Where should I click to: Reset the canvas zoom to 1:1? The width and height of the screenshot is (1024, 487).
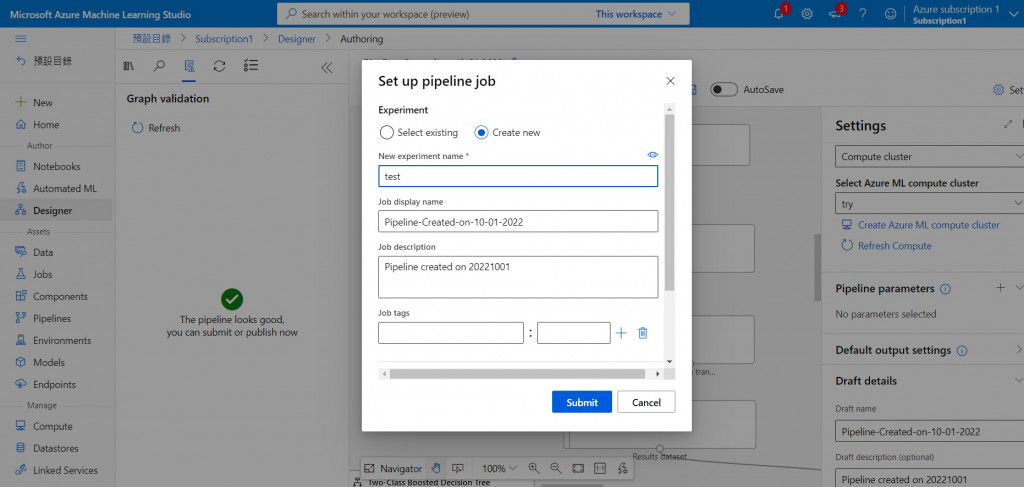pyautogui.click(x=600, y=468)
